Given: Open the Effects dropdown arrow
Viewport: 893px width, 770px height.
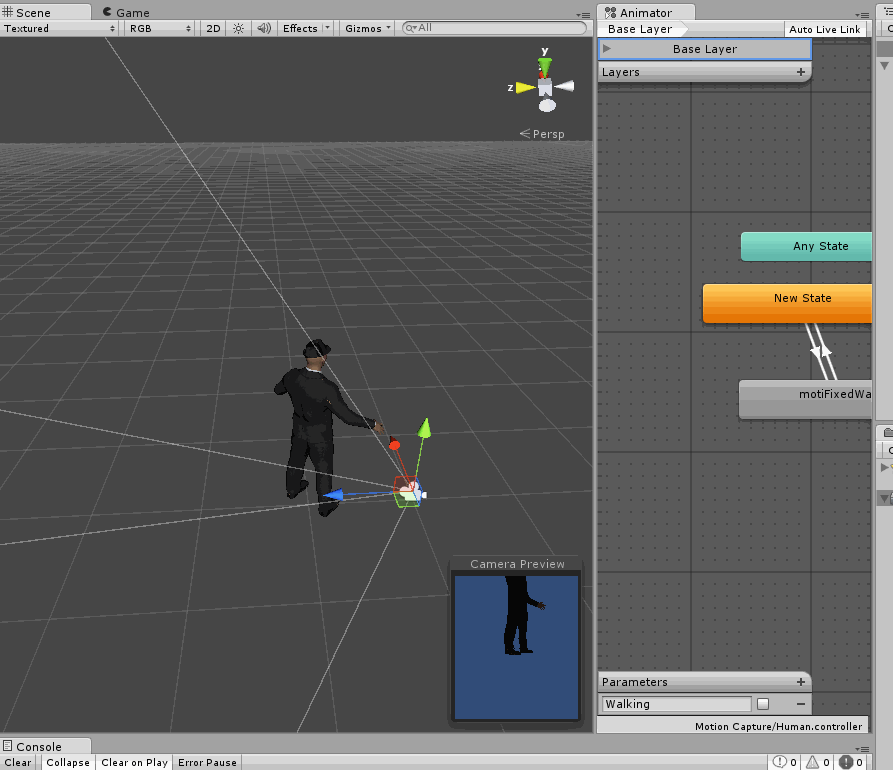Looking at the screenshot, I should [x=327, y=28].
